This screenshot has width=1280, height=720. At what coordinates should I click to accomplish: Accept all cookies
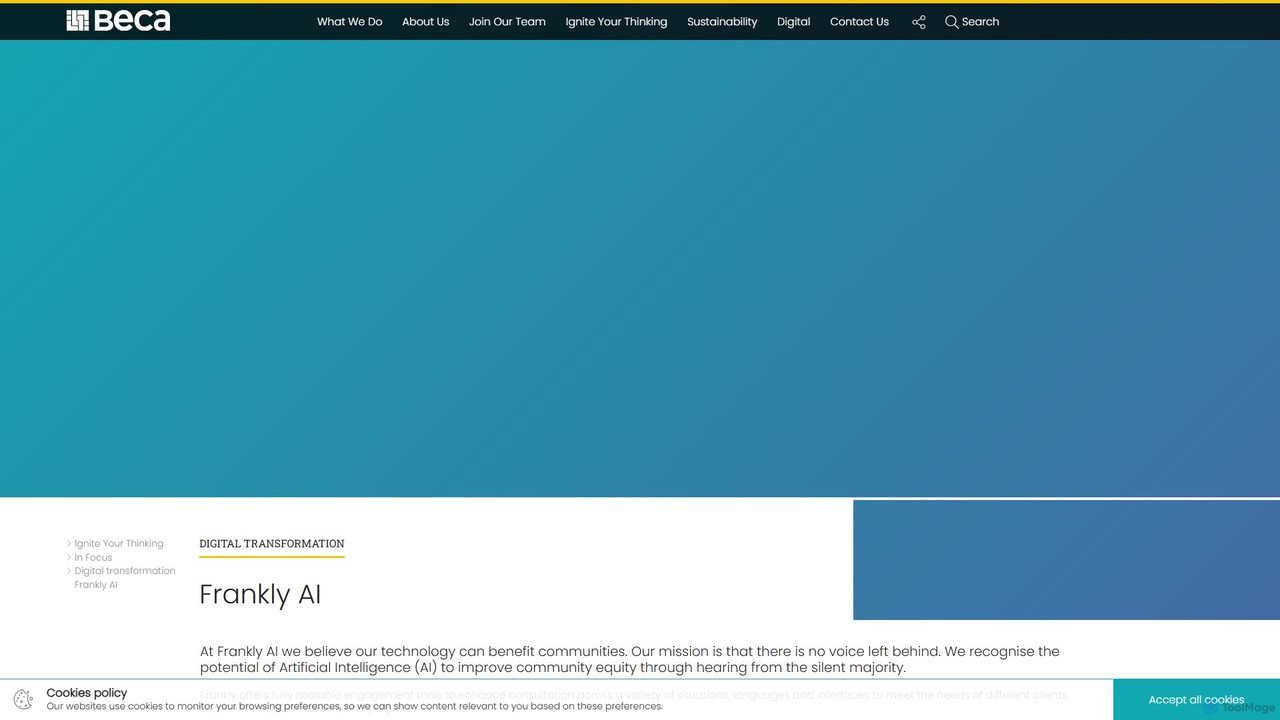click(x=1196, y=700)
